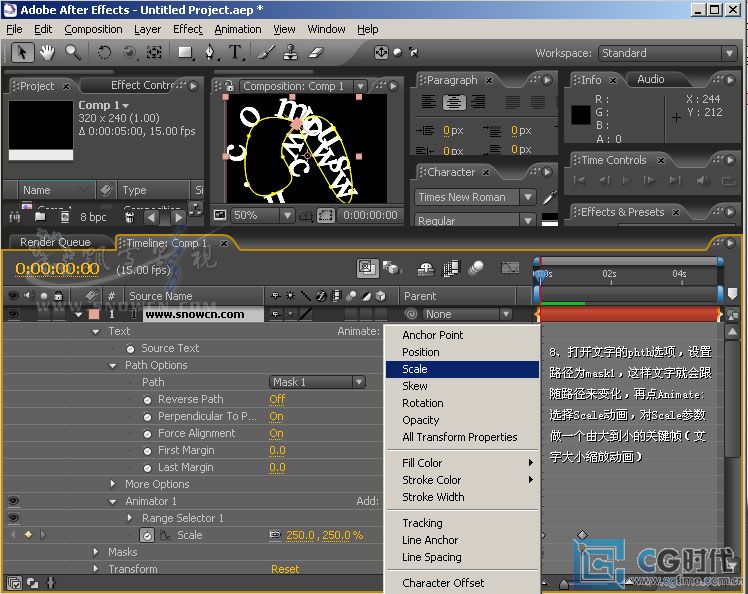Toggle Force Alignment value On

[x=276, y=433]
